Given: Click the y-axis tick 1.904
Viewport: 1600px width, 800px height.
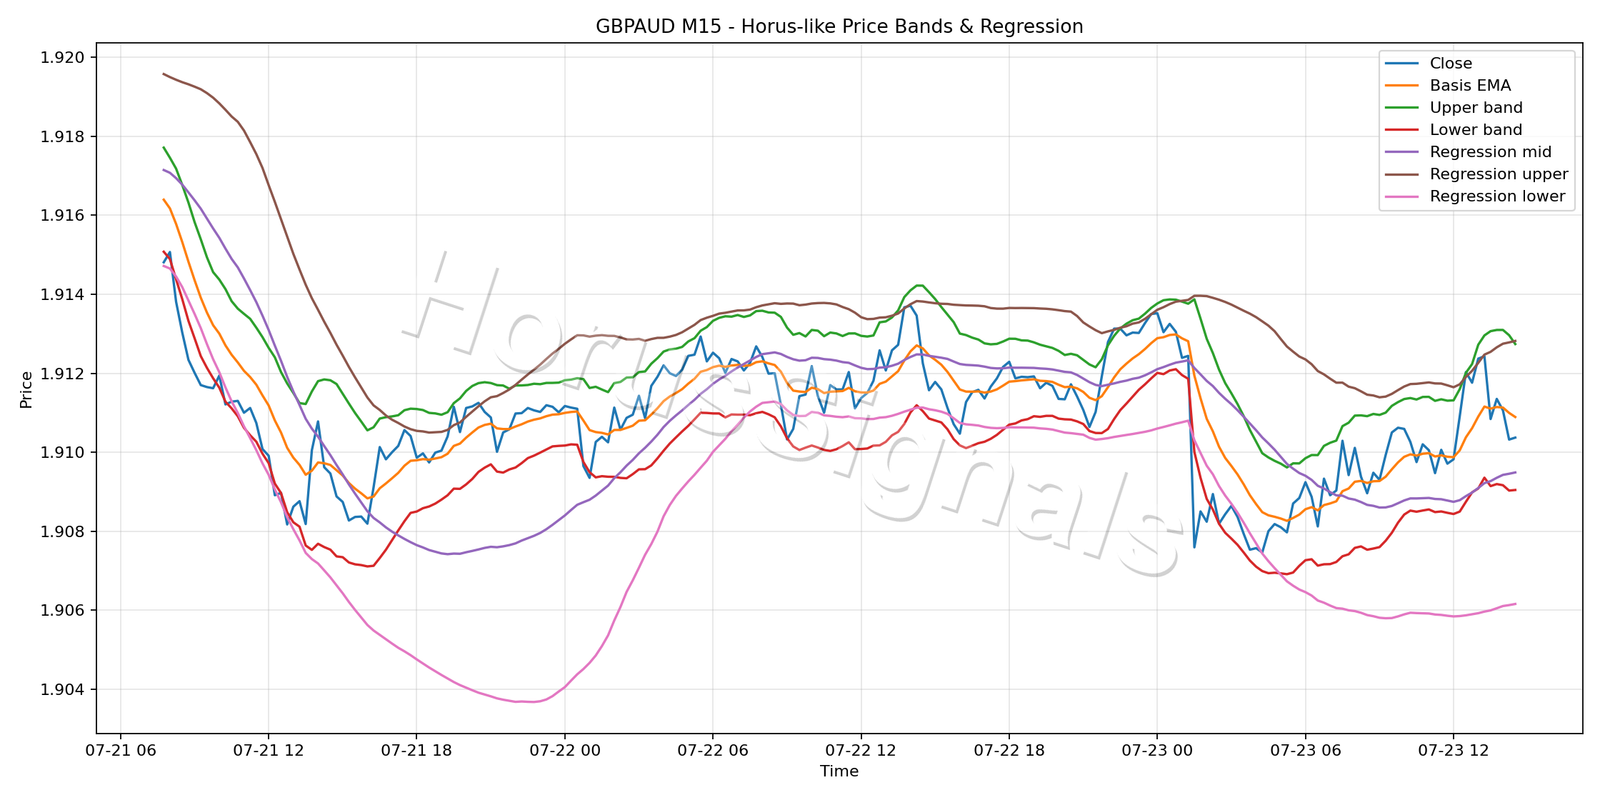Looking at the screenshot, I should tap(62, 690).
